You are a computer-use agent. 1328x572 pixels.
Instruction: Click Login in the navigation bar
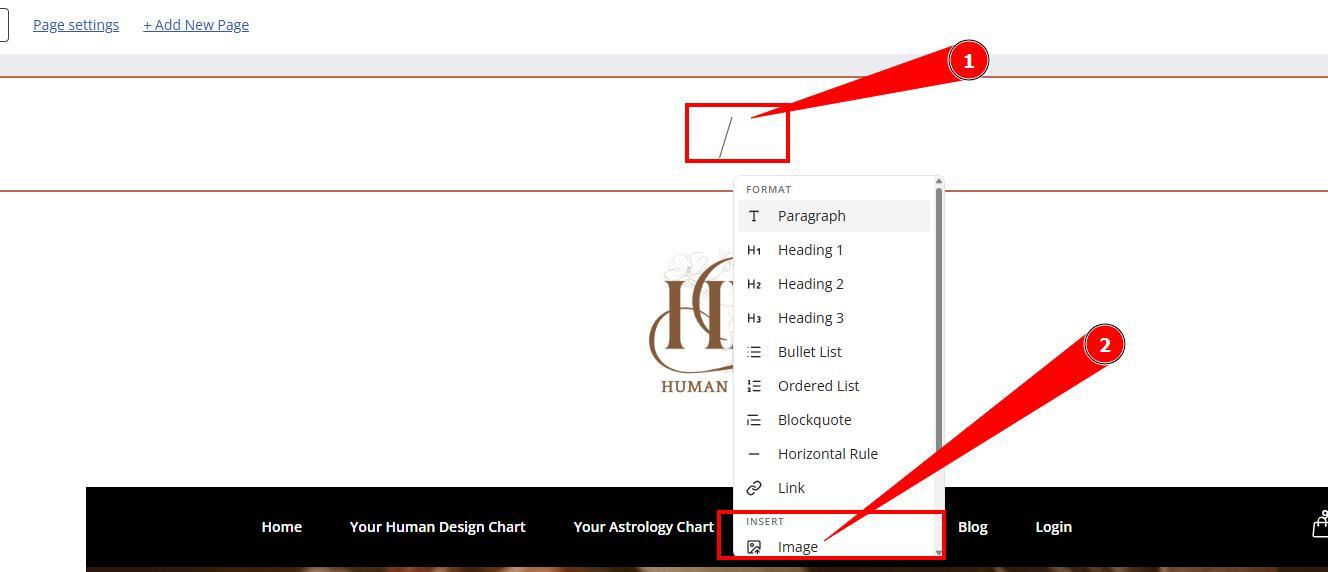[x=1053, y=527]
